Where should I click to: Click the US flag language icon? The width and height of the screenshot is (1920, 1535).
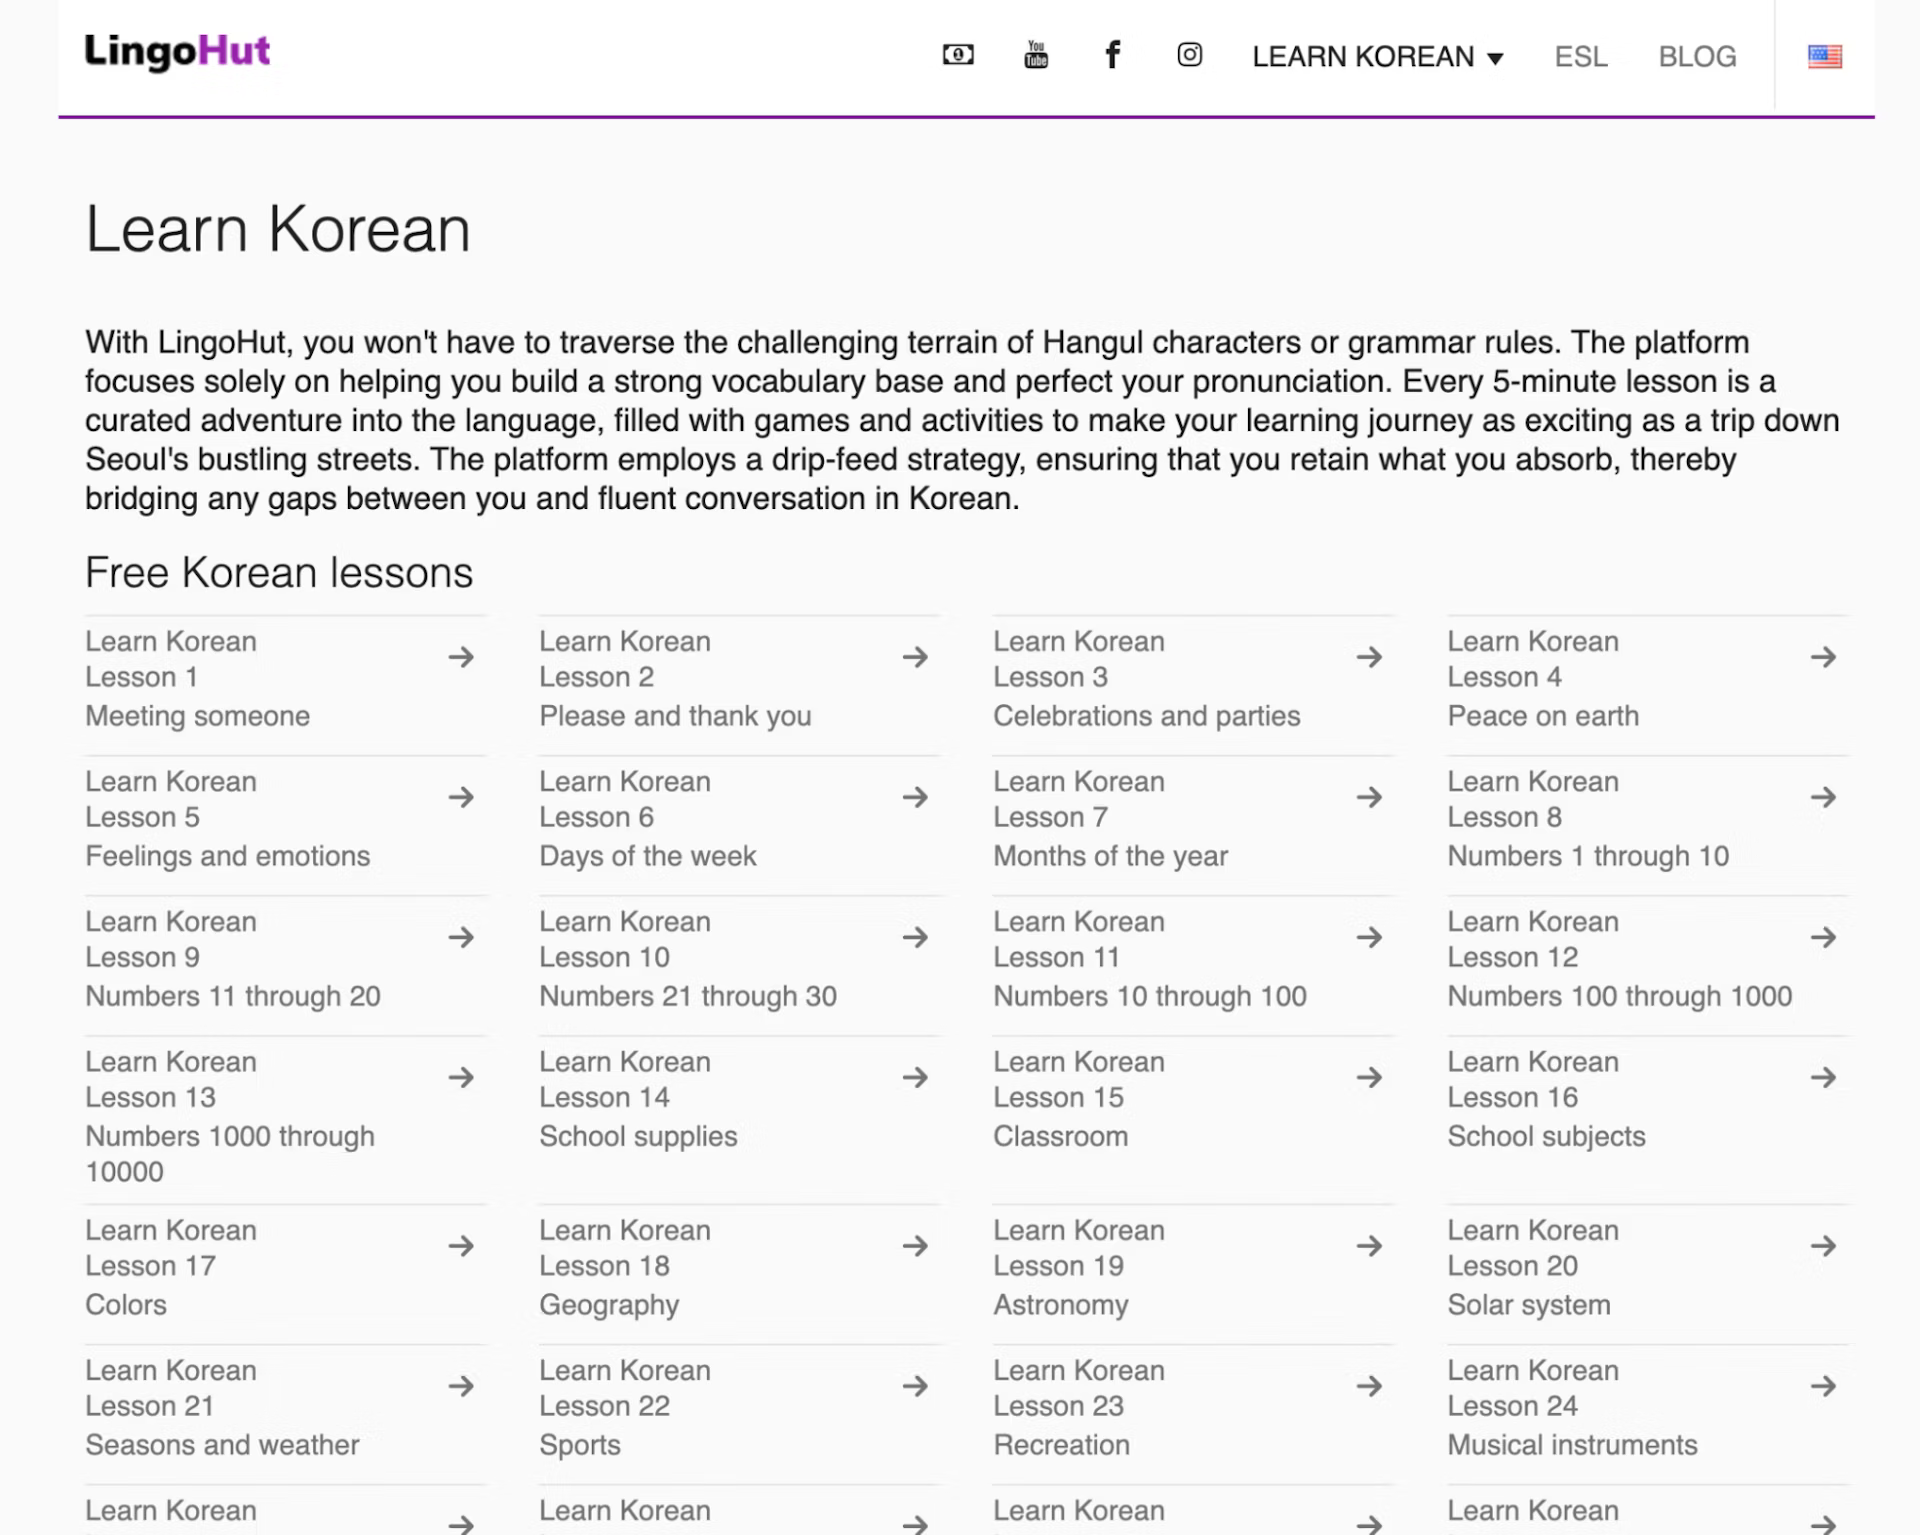point(1824,56)
